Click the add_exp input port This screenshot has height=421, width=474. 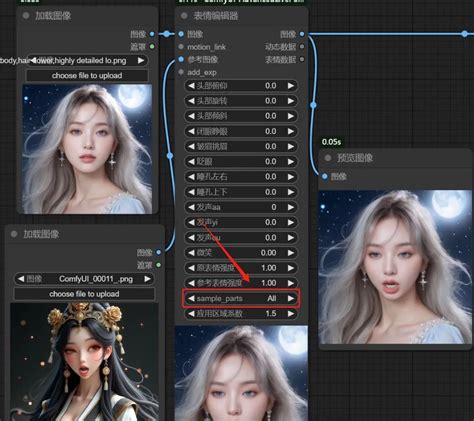pos(181,72)
